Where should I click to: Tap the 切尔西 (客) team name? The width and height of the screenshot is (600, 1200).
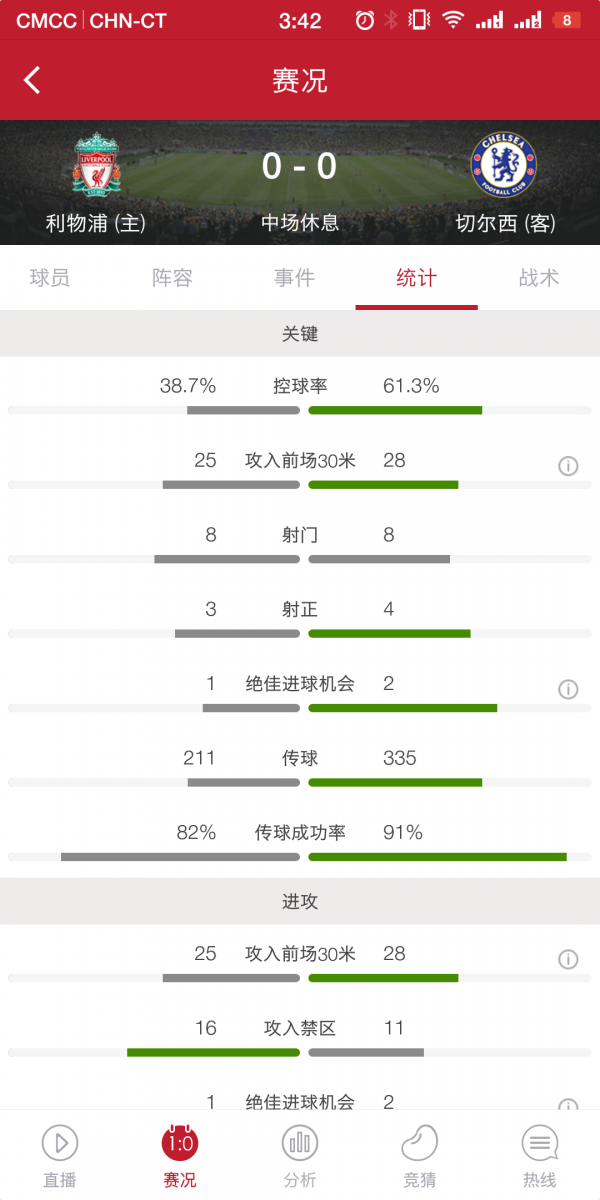click(x=506, y=223)
